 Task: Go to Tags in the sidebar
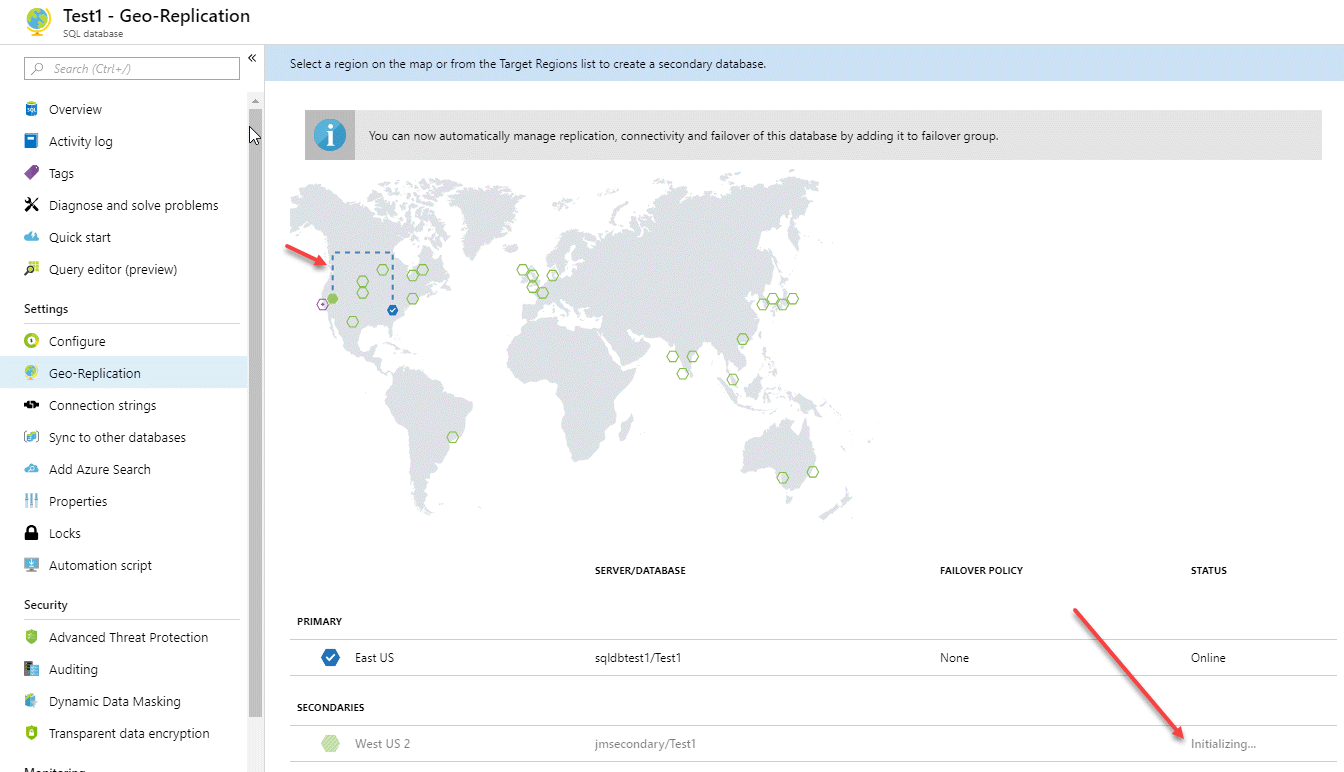point(61,173)
